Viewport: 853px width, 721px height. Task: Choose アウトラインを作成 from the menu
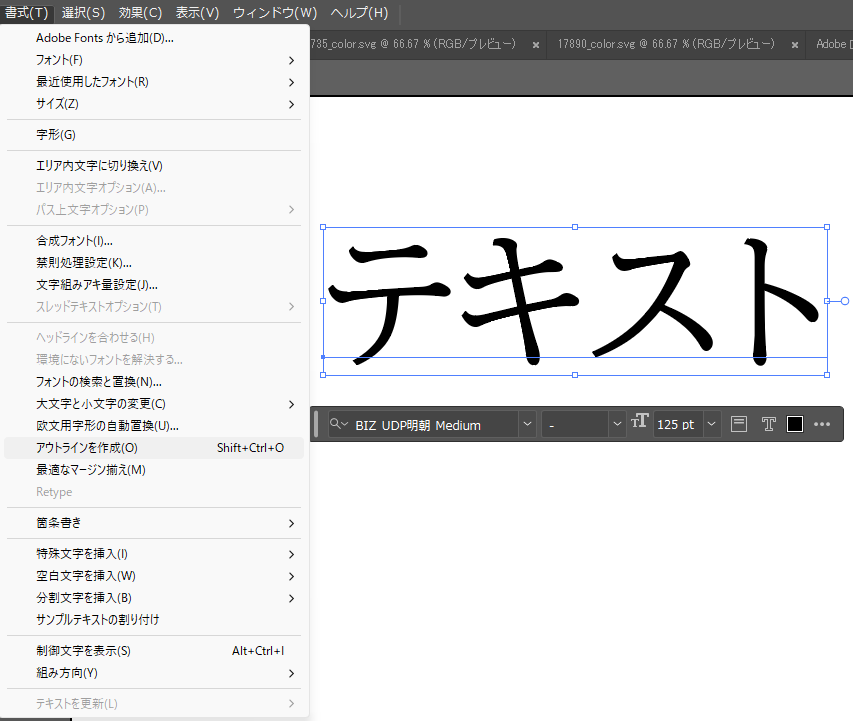click(x=87, y=448)
